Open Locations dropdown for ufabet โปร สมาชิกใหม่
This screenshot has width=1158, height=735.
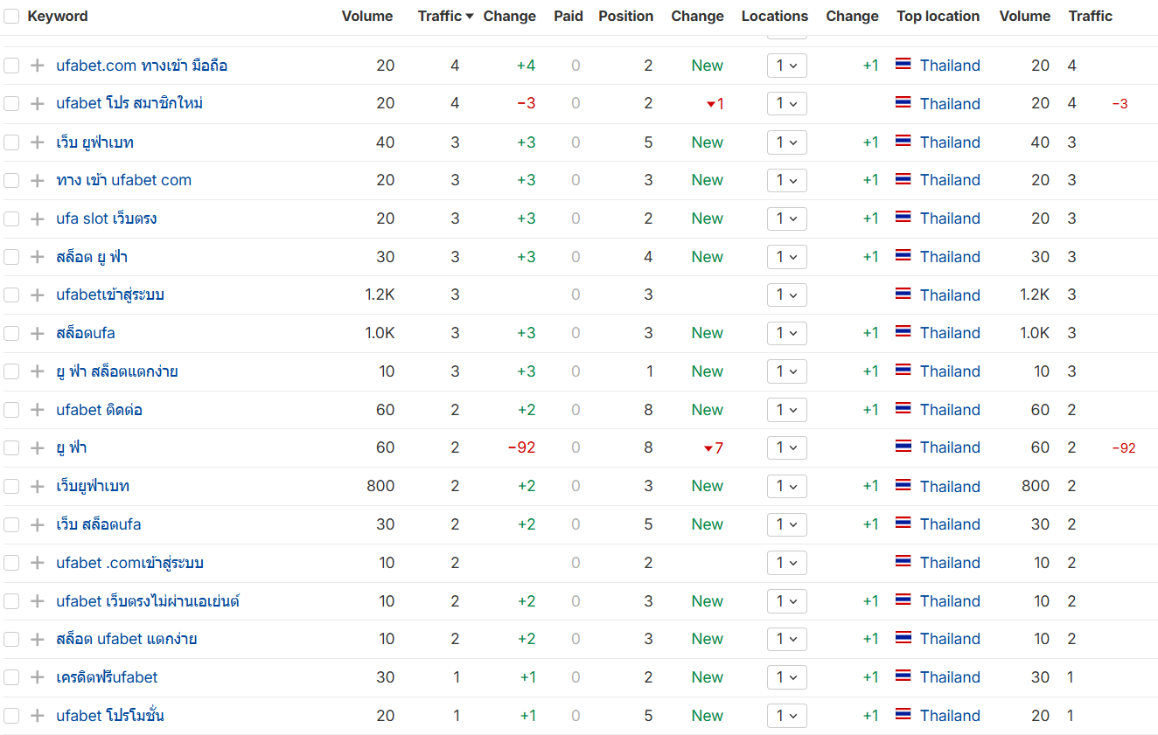click(x=787, y=103)
